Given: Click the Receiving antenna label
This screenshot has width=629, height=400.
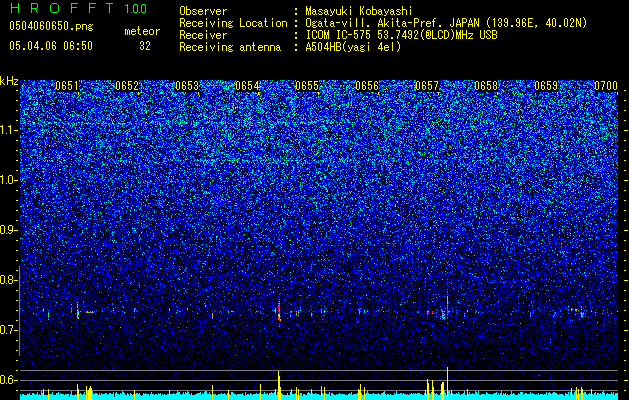Looking at the screenshot, I should [x=230, y=47].
